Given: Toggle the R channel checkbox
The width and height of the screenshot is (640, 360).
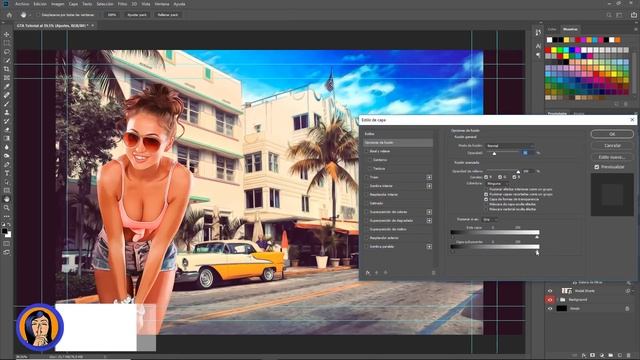Looking at the screenshot, I should tap(486, 177).
